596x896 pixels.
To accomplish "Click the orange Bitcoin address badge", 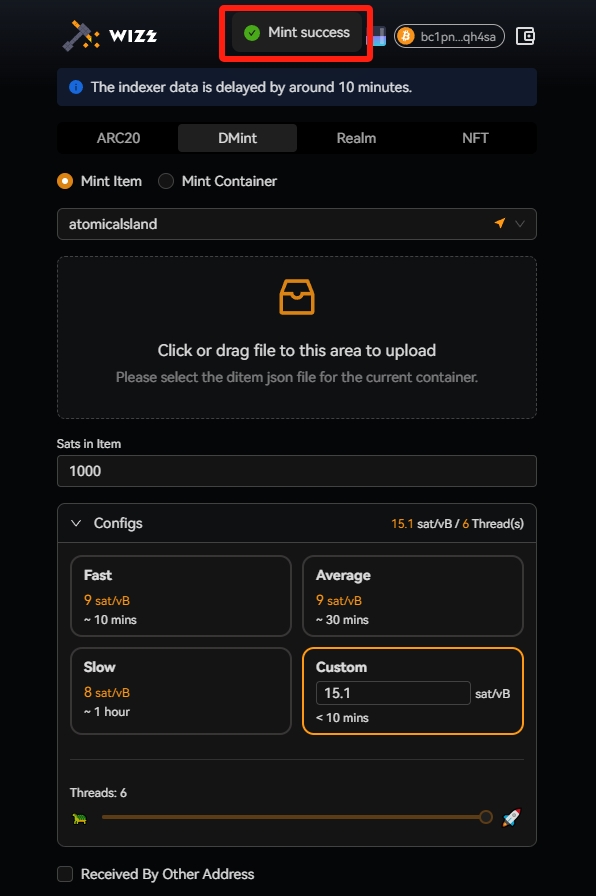I will coord(449,37).
